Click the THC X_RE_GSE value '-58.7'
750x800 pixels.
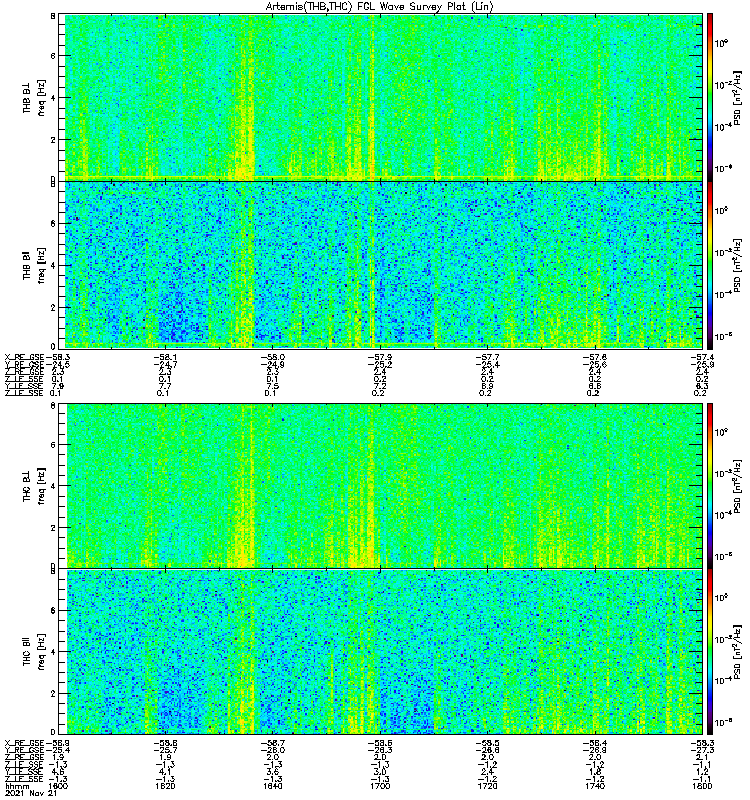[x=272, y=743]
